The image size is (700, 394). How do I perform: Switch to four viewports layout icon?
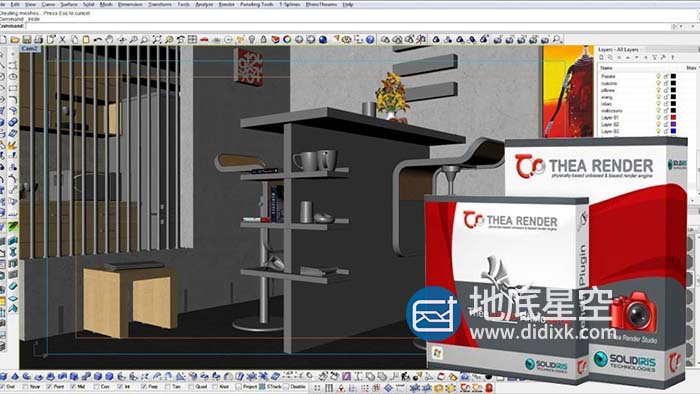[192, 40]
